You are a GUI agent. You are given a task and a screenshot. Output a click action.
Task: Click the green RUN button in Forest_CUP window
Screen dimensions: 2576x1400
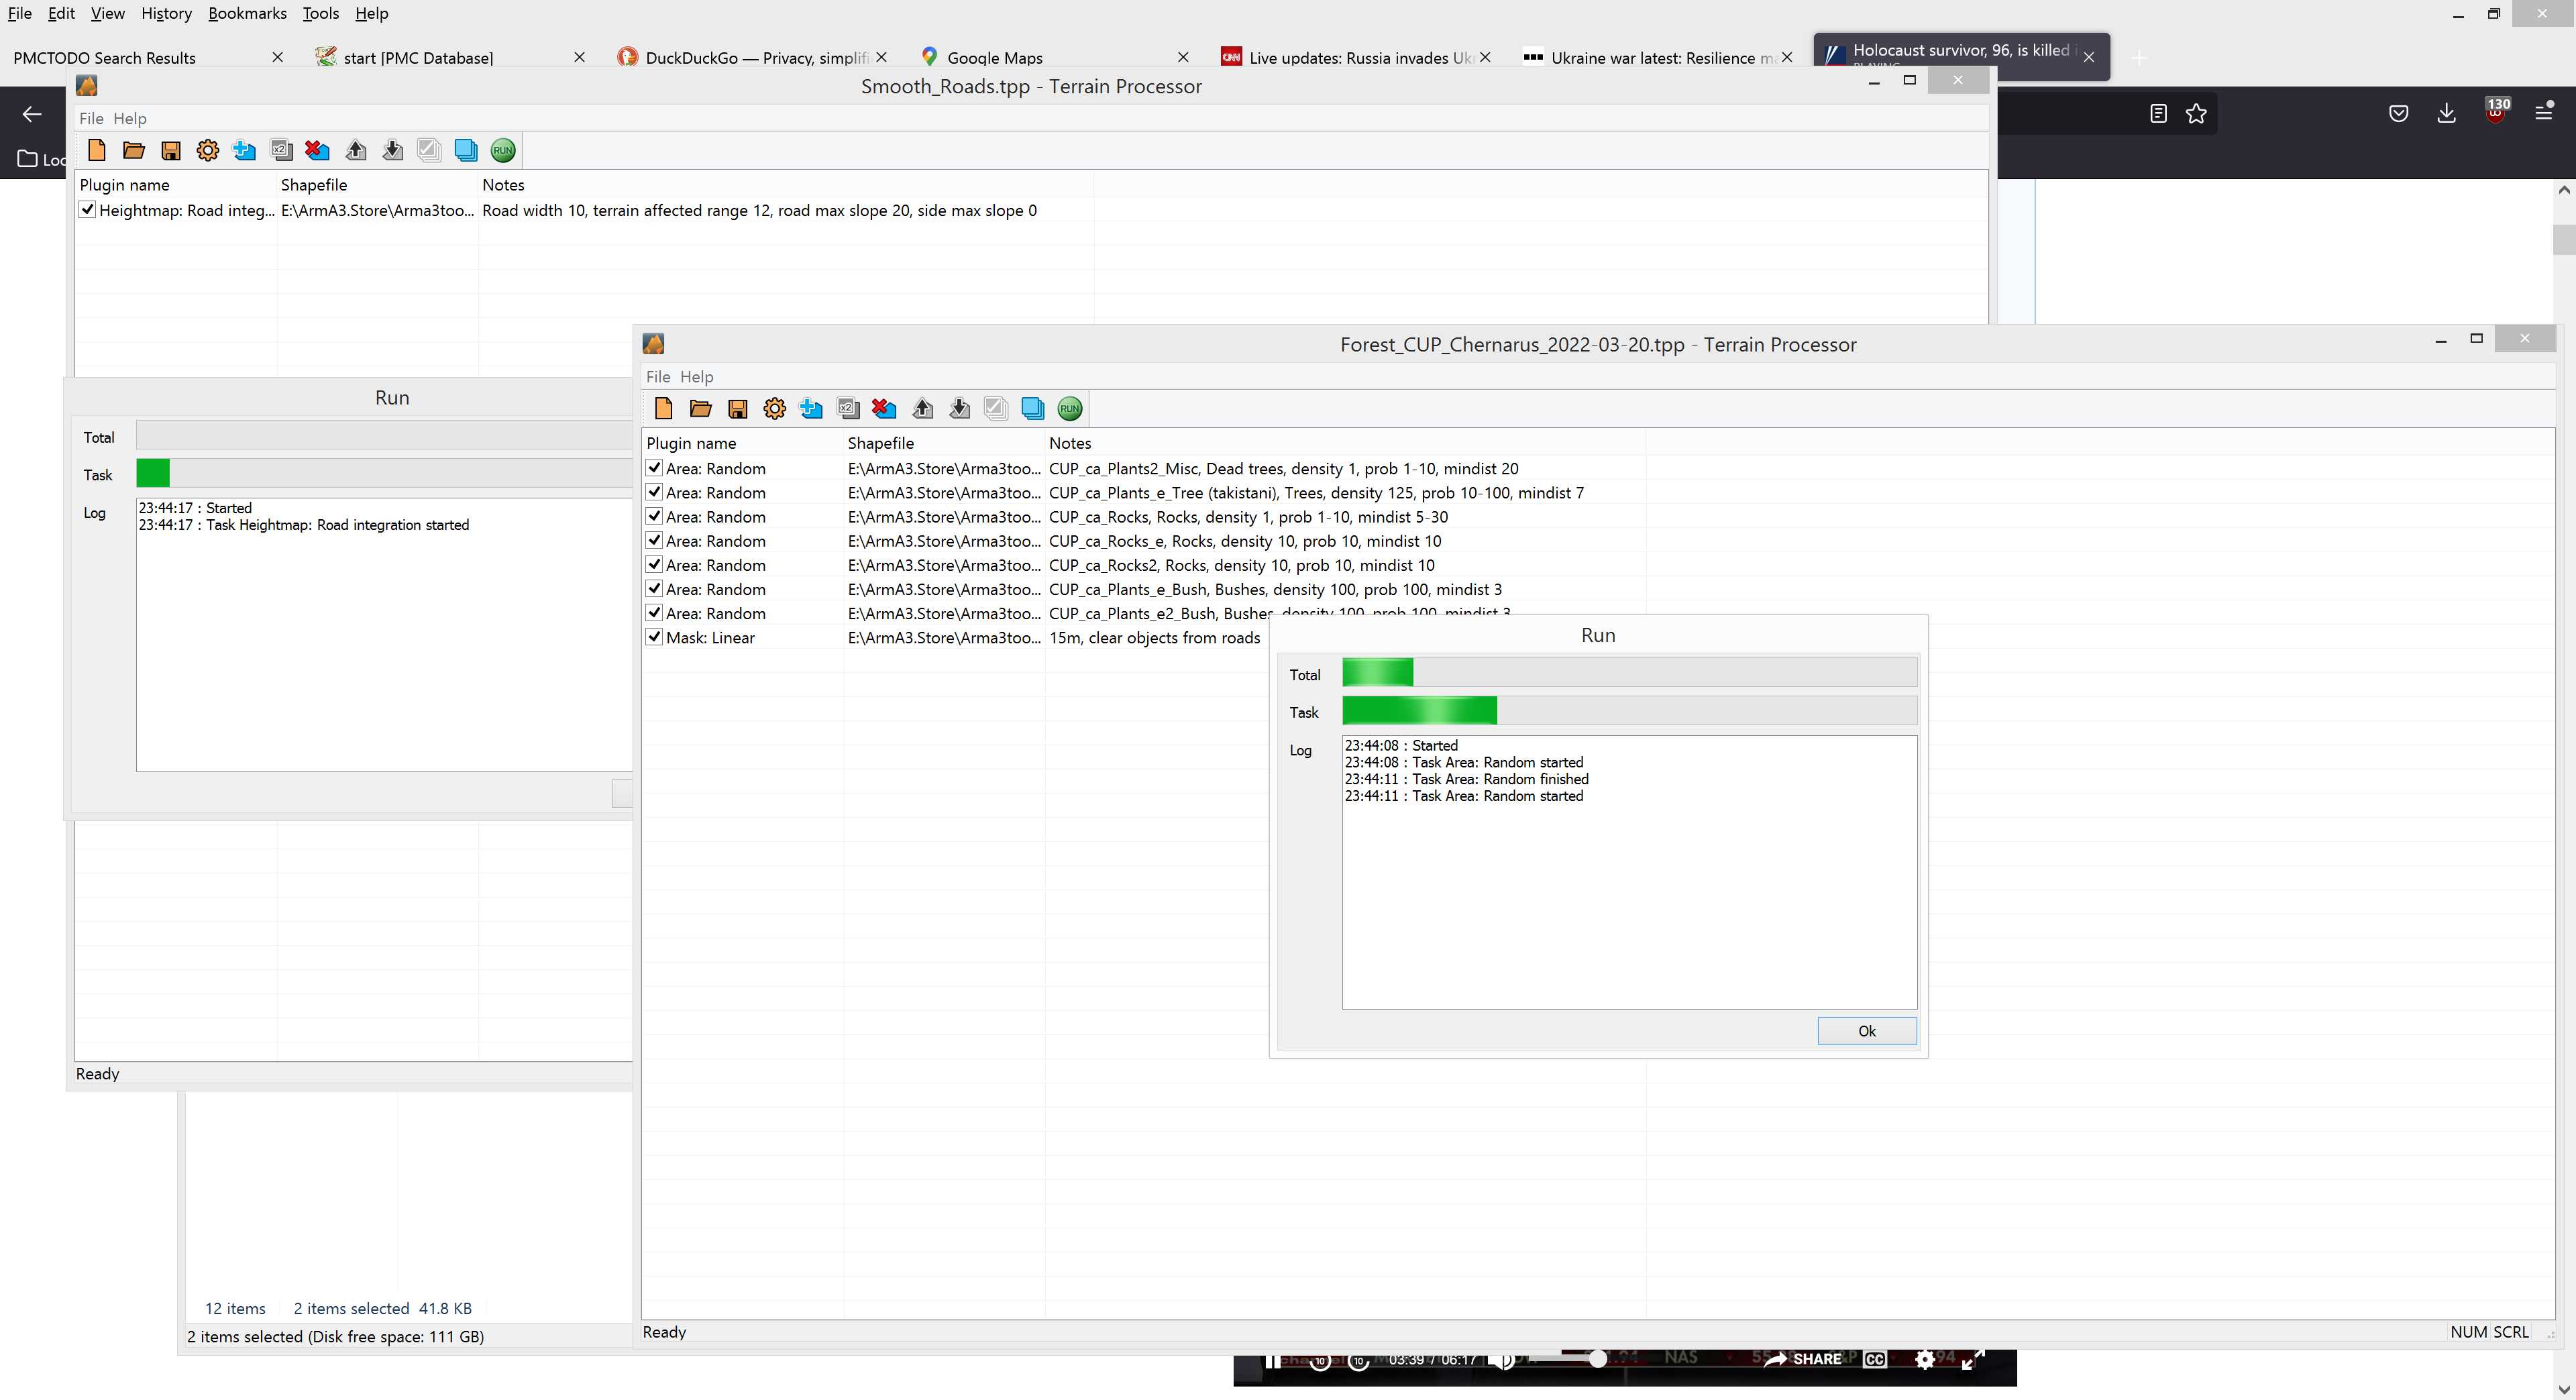tap(1069, 408)
